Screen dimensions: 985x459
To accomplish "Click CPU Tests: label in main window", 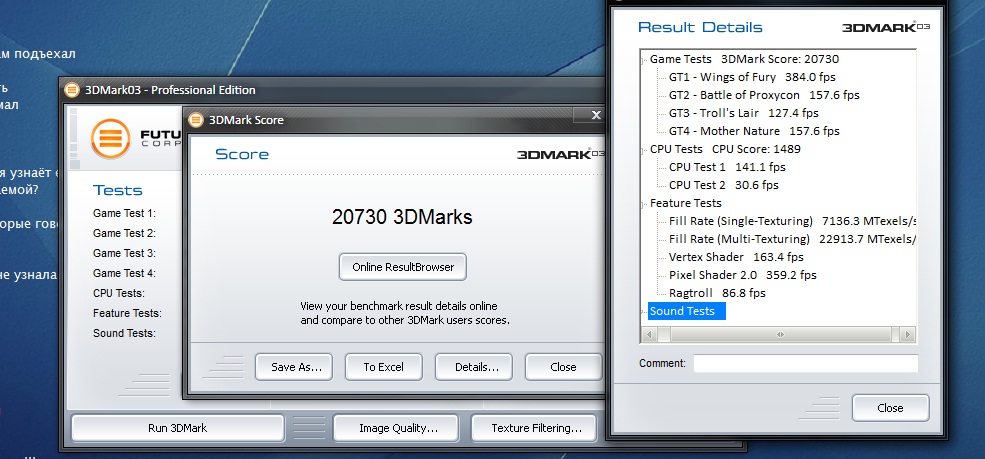I will tap(119, 293).
